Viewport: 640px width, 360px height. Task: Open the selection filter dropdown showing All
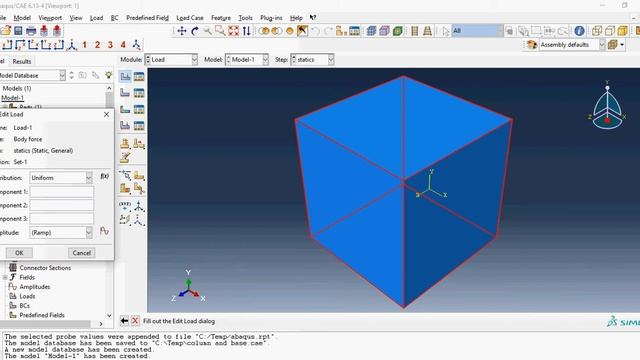coord(478,31)
